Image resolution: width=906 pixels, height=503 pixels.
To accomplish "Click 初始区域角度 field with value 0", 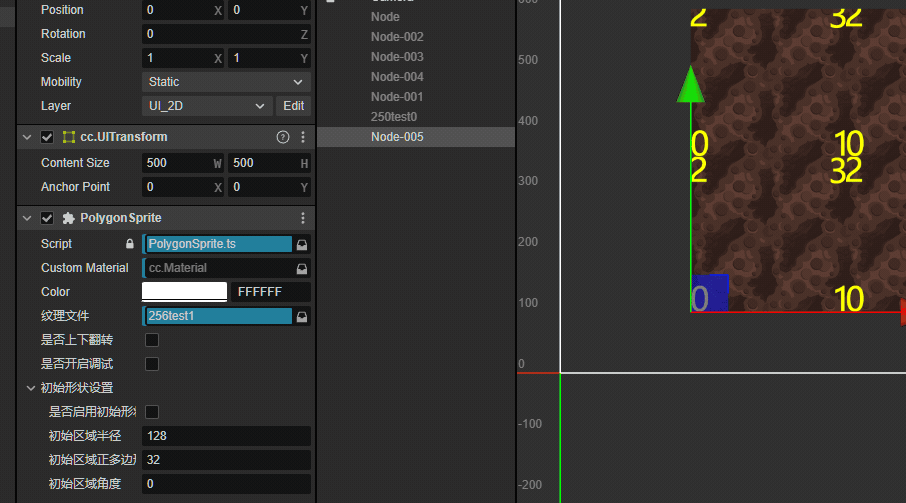I will (x=226, y=484).
